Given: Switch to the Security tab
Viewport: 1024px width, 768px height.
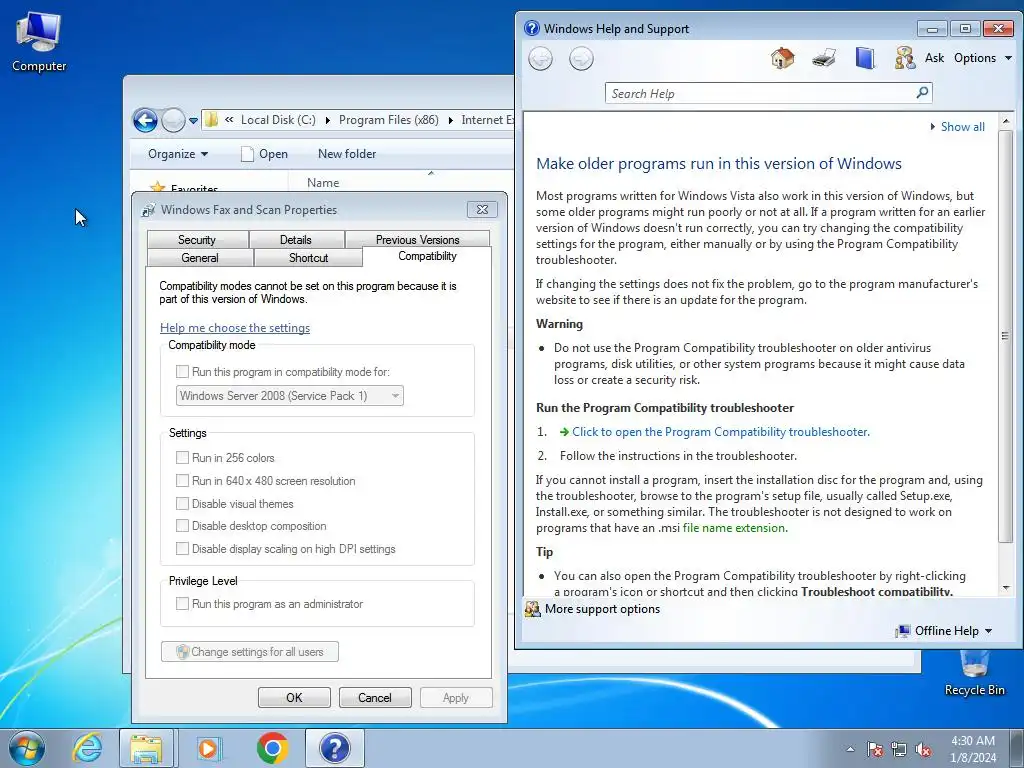Looking at the screenshot, I should (x=197, y=240).
